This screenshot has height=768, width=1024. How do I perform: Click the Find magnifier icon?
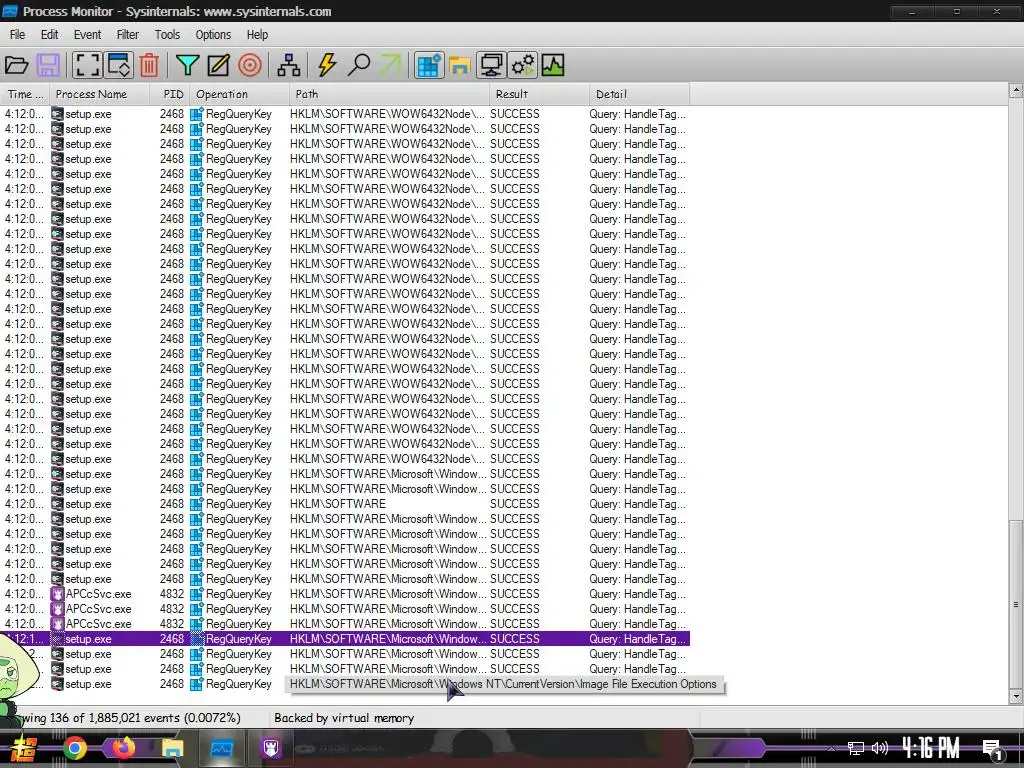[x=359, y=65]
